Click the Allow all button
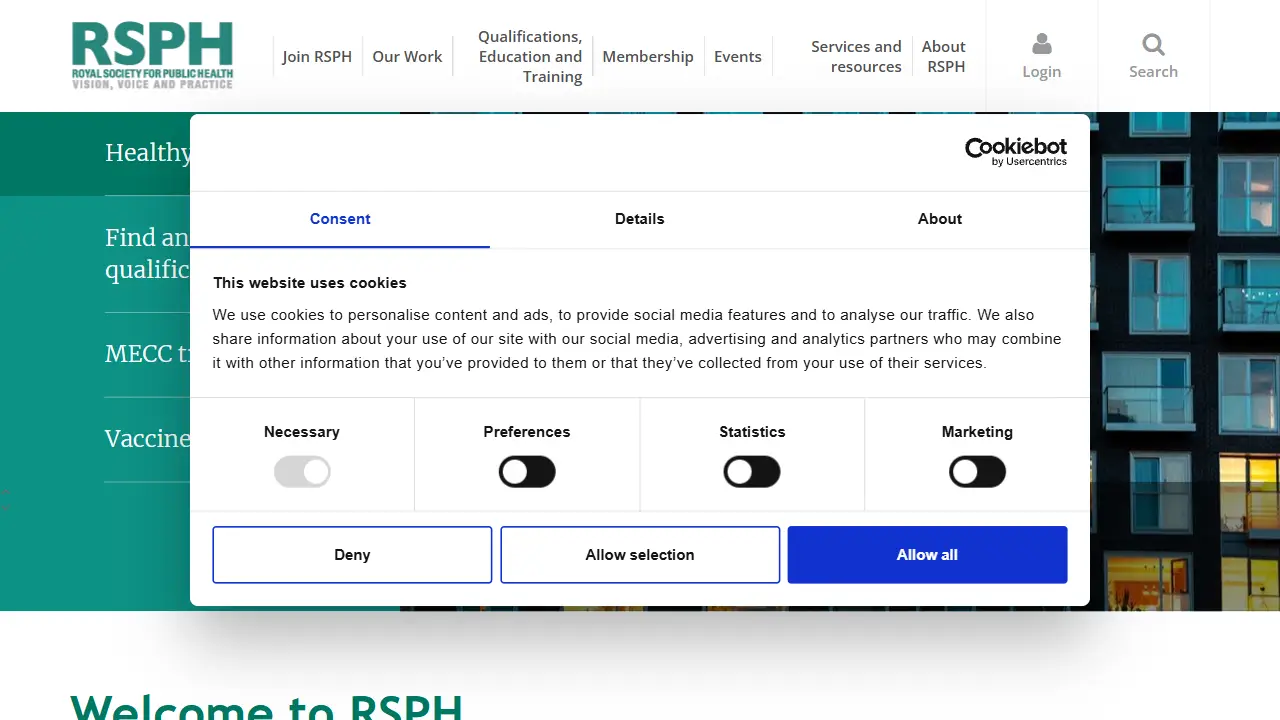1280x720 pixels. pyautogui.click(x=927, y=555)
